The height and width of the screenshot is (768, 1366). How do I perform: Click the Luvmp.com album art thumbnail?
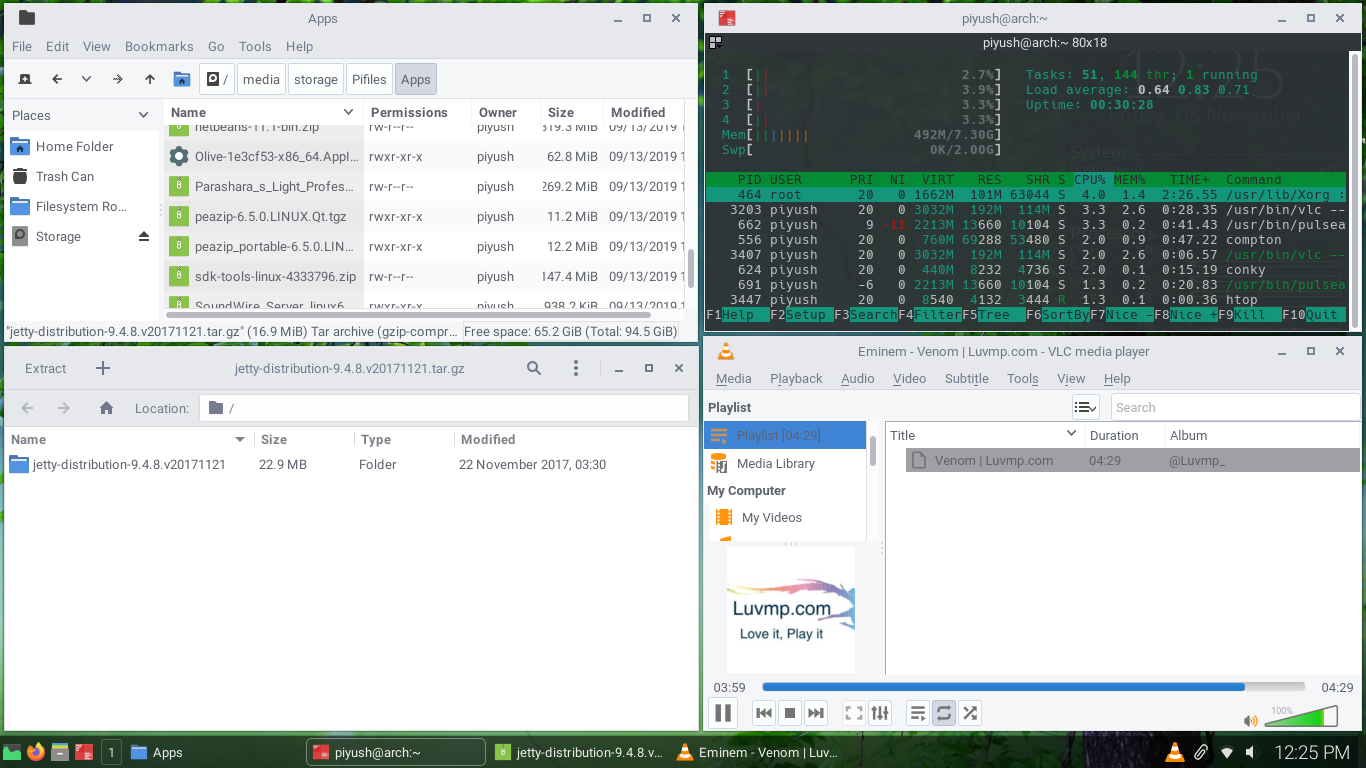click(x=791, y=610)
